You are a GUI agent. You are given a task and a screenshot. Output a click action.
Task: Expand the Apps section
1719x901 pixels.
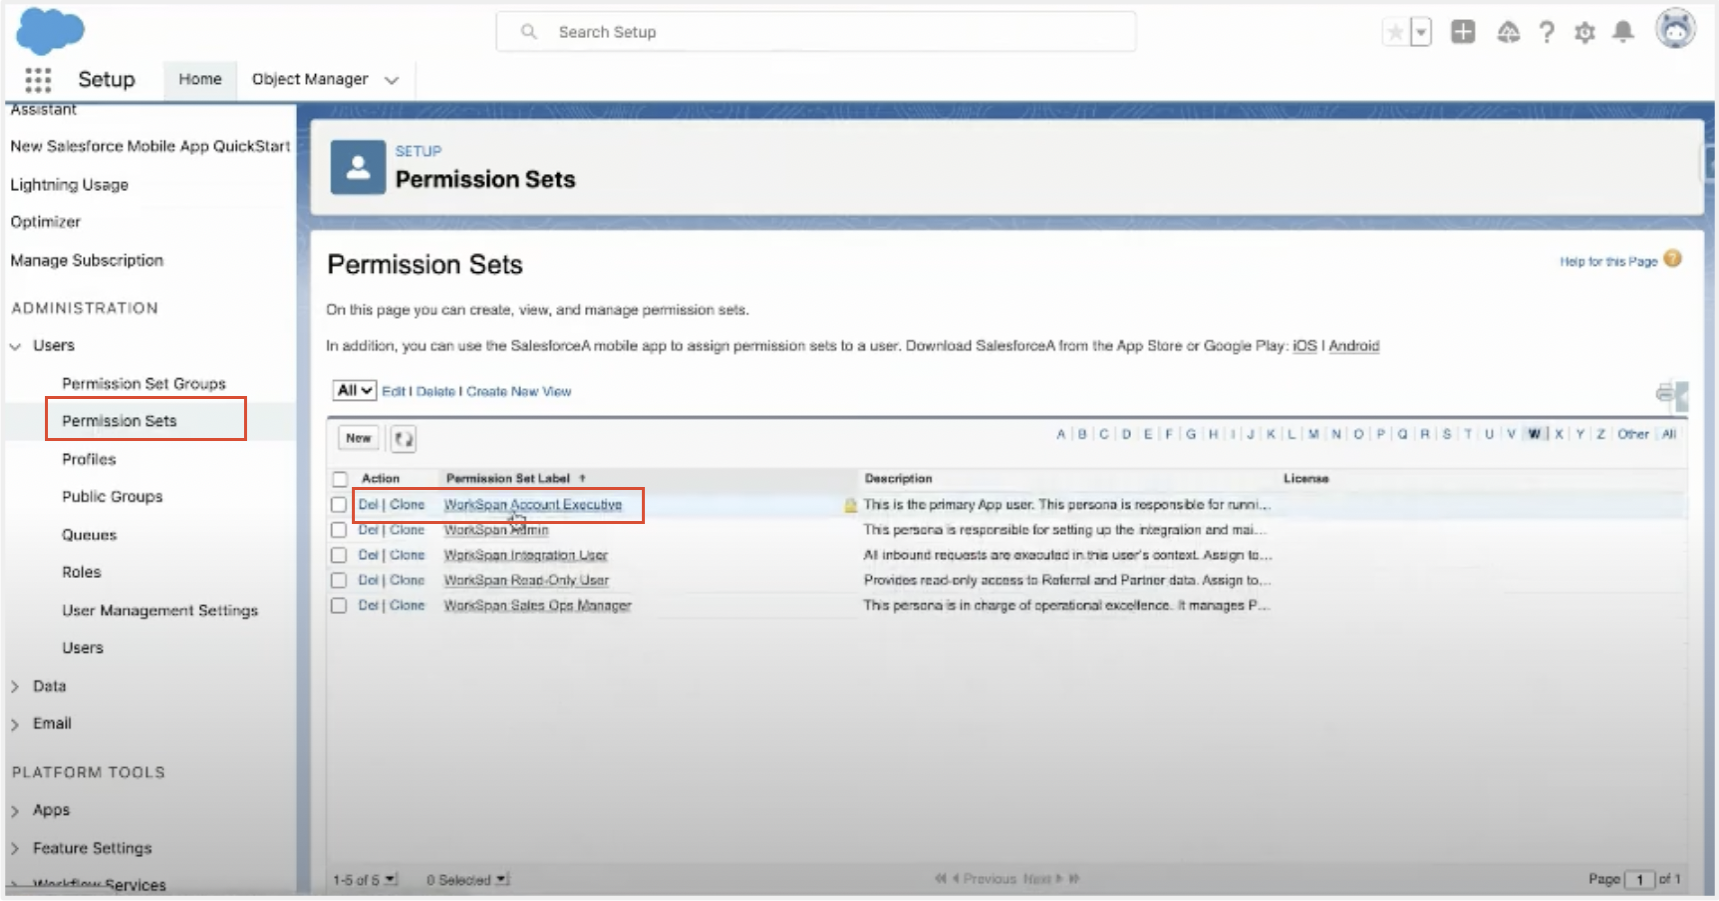(x=15, y=810)
